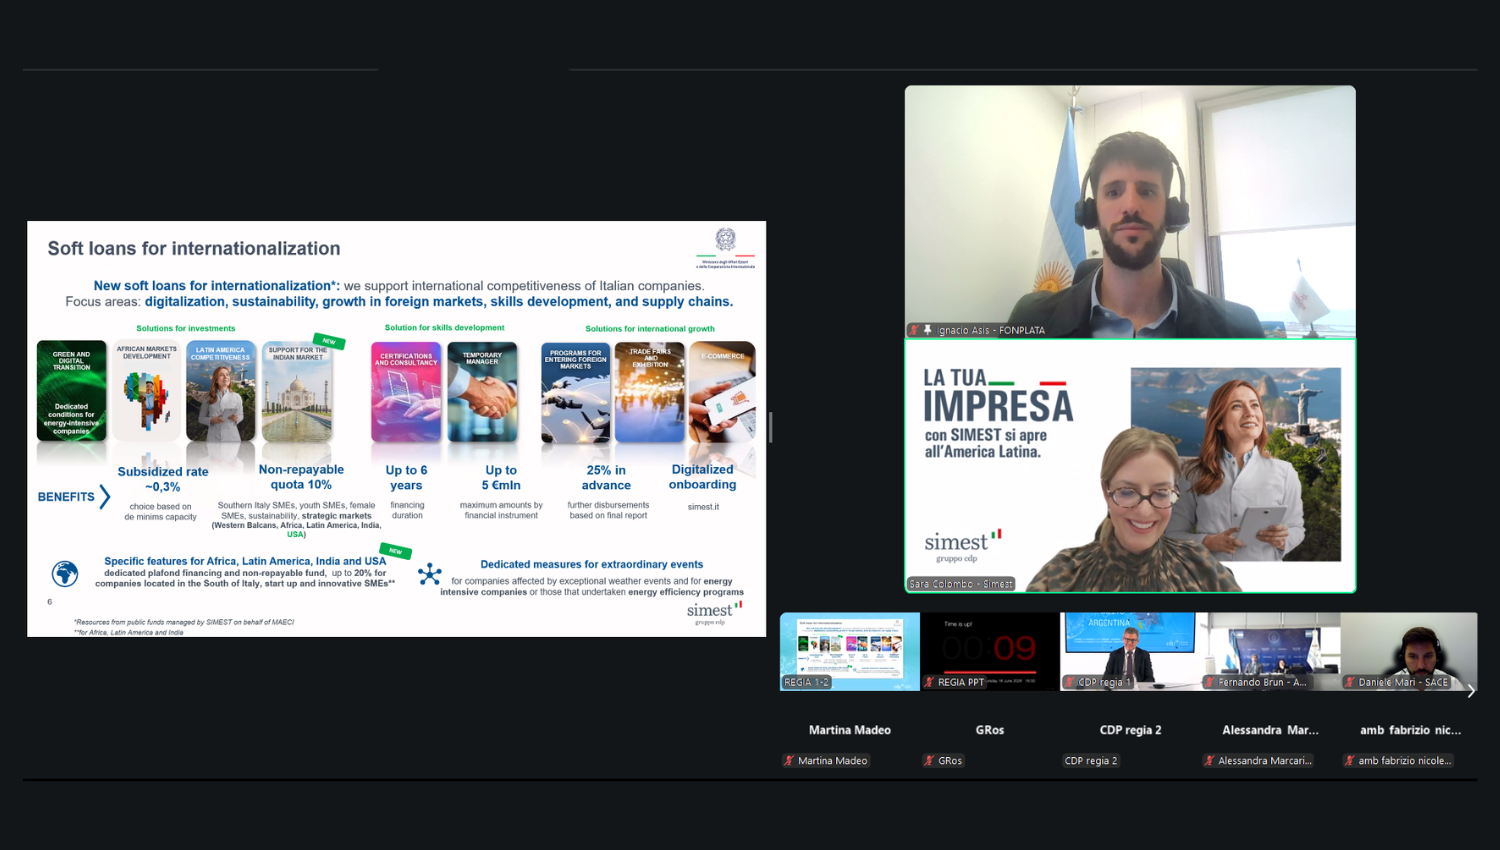Click muted mic icon on Daniele Mari thumbnail

pos(1350,682)
